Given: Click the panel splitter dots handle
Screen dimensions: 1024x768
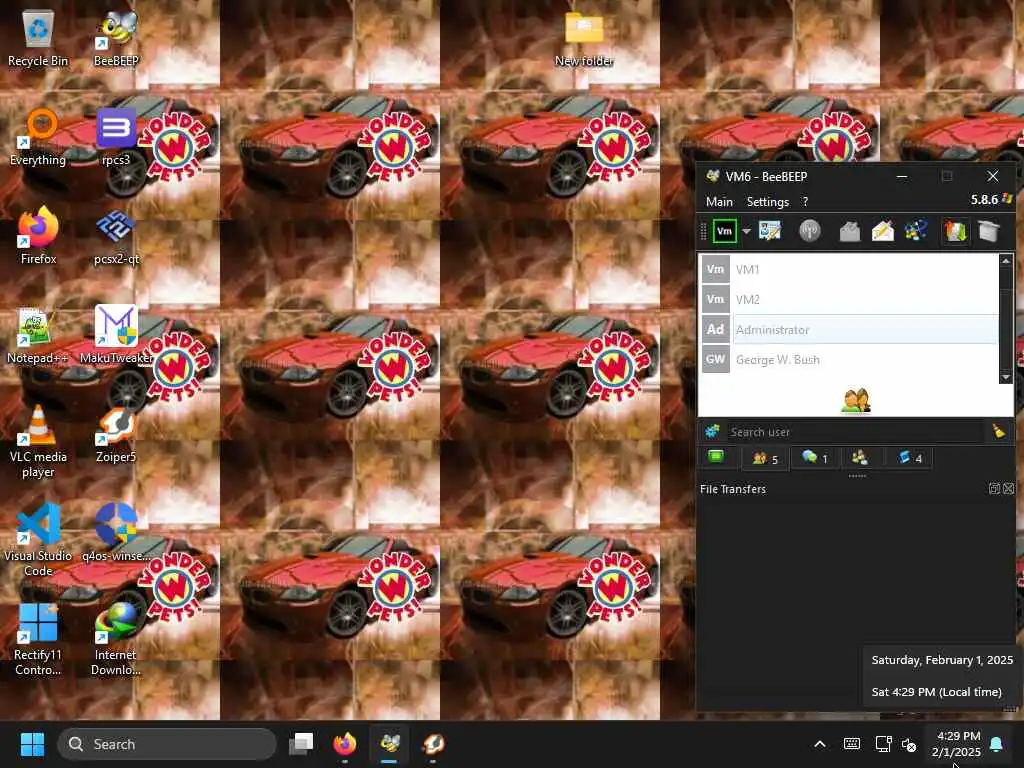Looking at the screenshot, I should pyautogui.click(x=857, y=476).
